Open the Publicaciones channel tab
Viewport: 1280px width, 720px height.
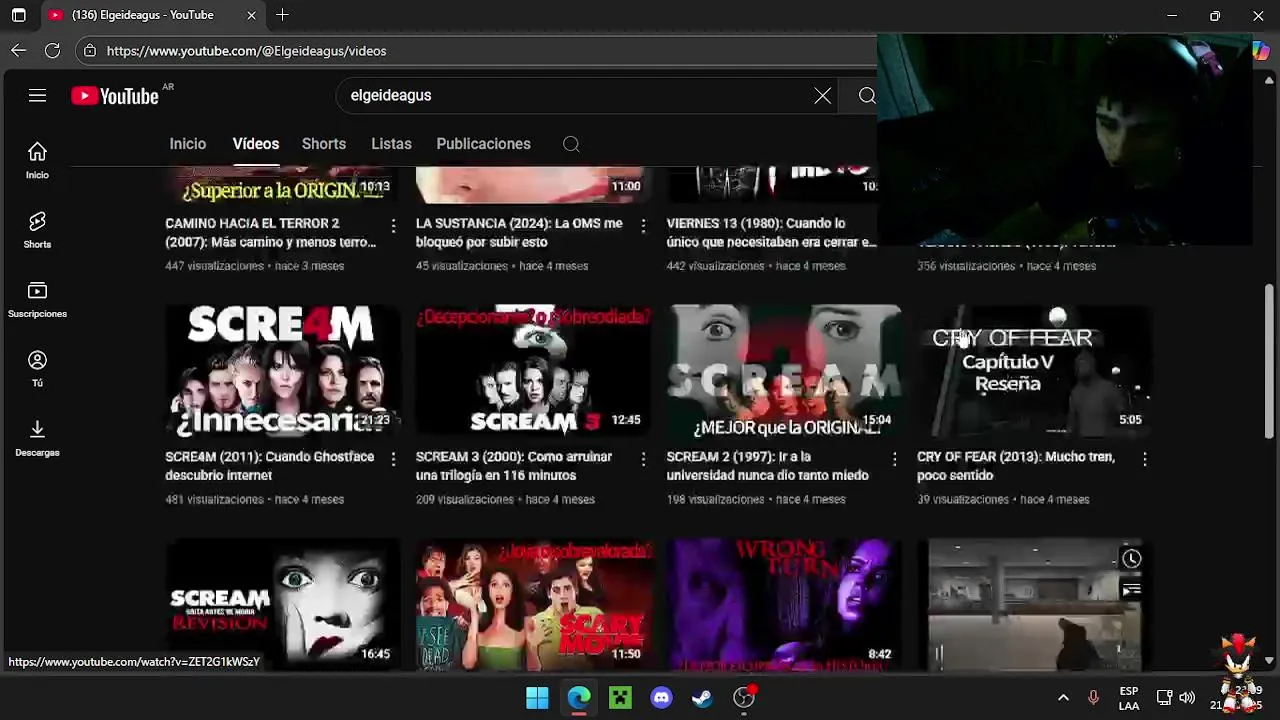pyautogui.click(x=483, y=144)
